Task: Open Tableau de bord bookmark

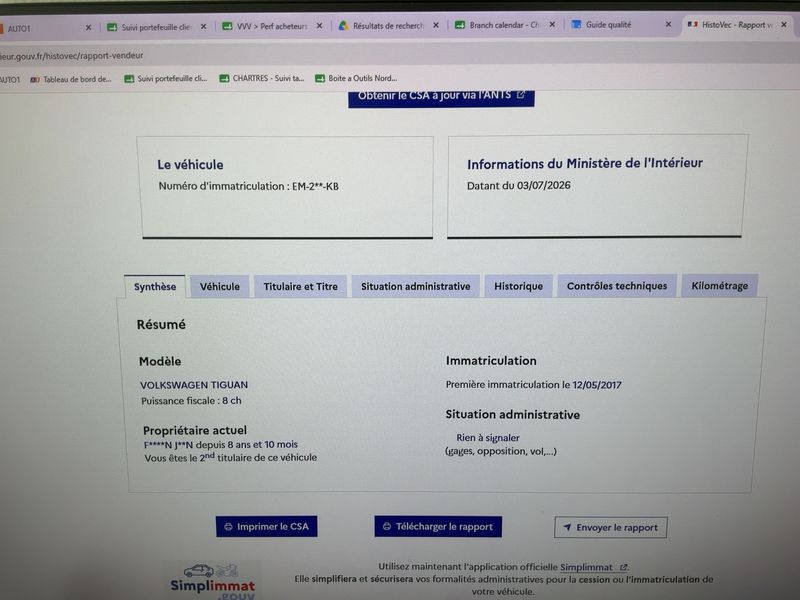Action: tap(71, 79)
